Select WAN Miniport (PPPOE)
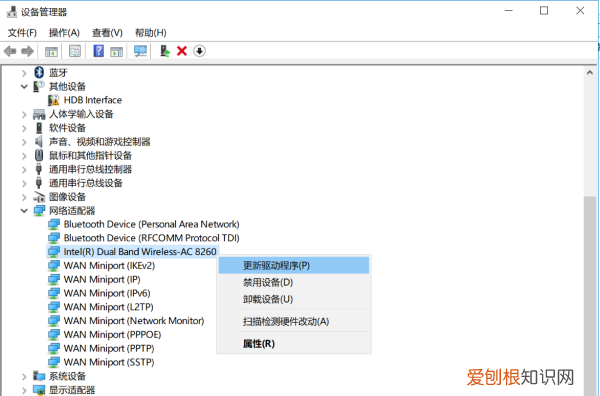Image resolution: width=600 pixels, height=396 pixels. (x=112, y=334)
